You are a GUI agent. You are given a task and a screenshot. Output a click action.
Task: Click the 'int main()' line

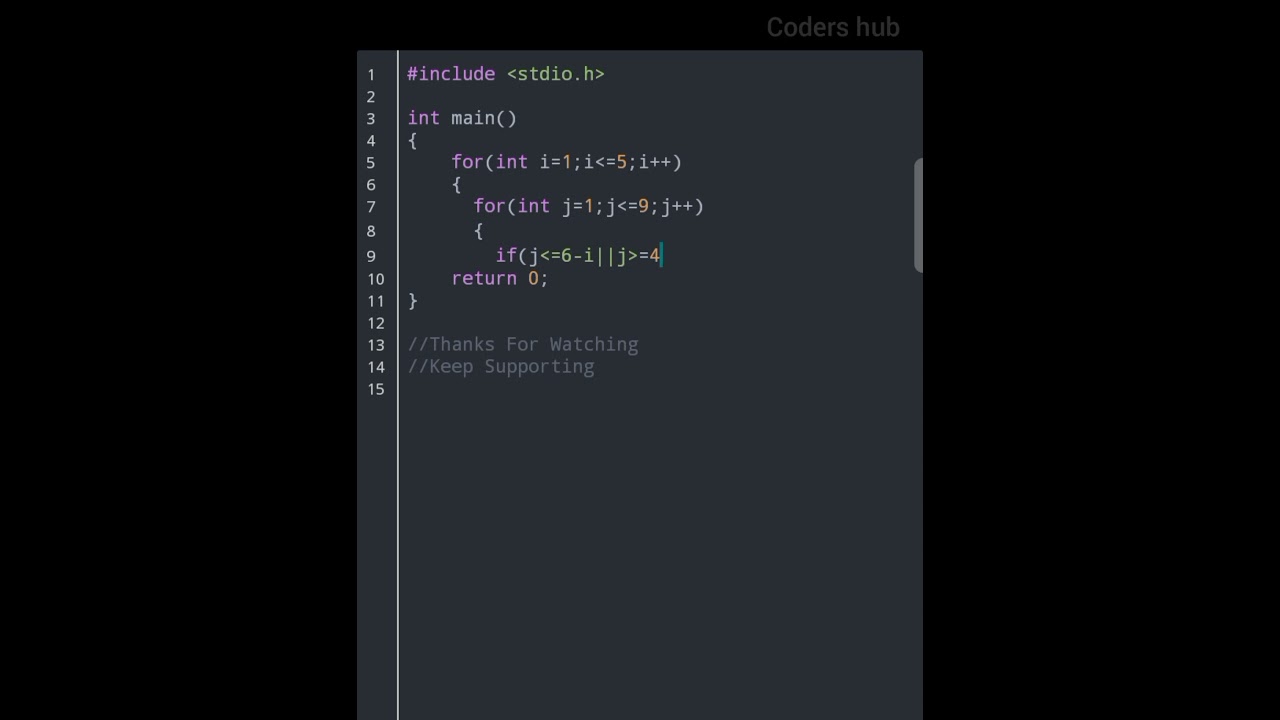click(x=462, y=118)
